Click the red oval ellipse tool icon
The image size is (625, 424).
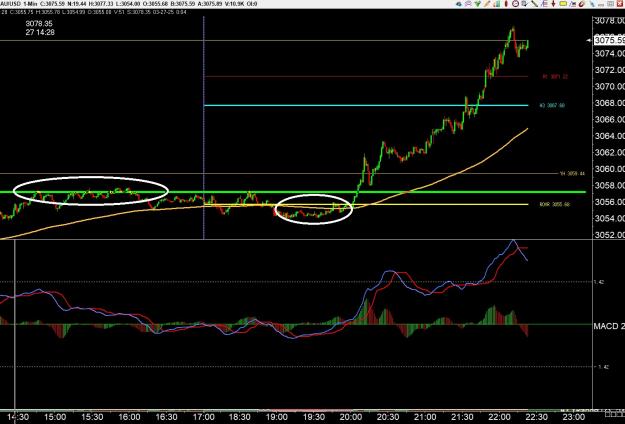coord(506,4)
